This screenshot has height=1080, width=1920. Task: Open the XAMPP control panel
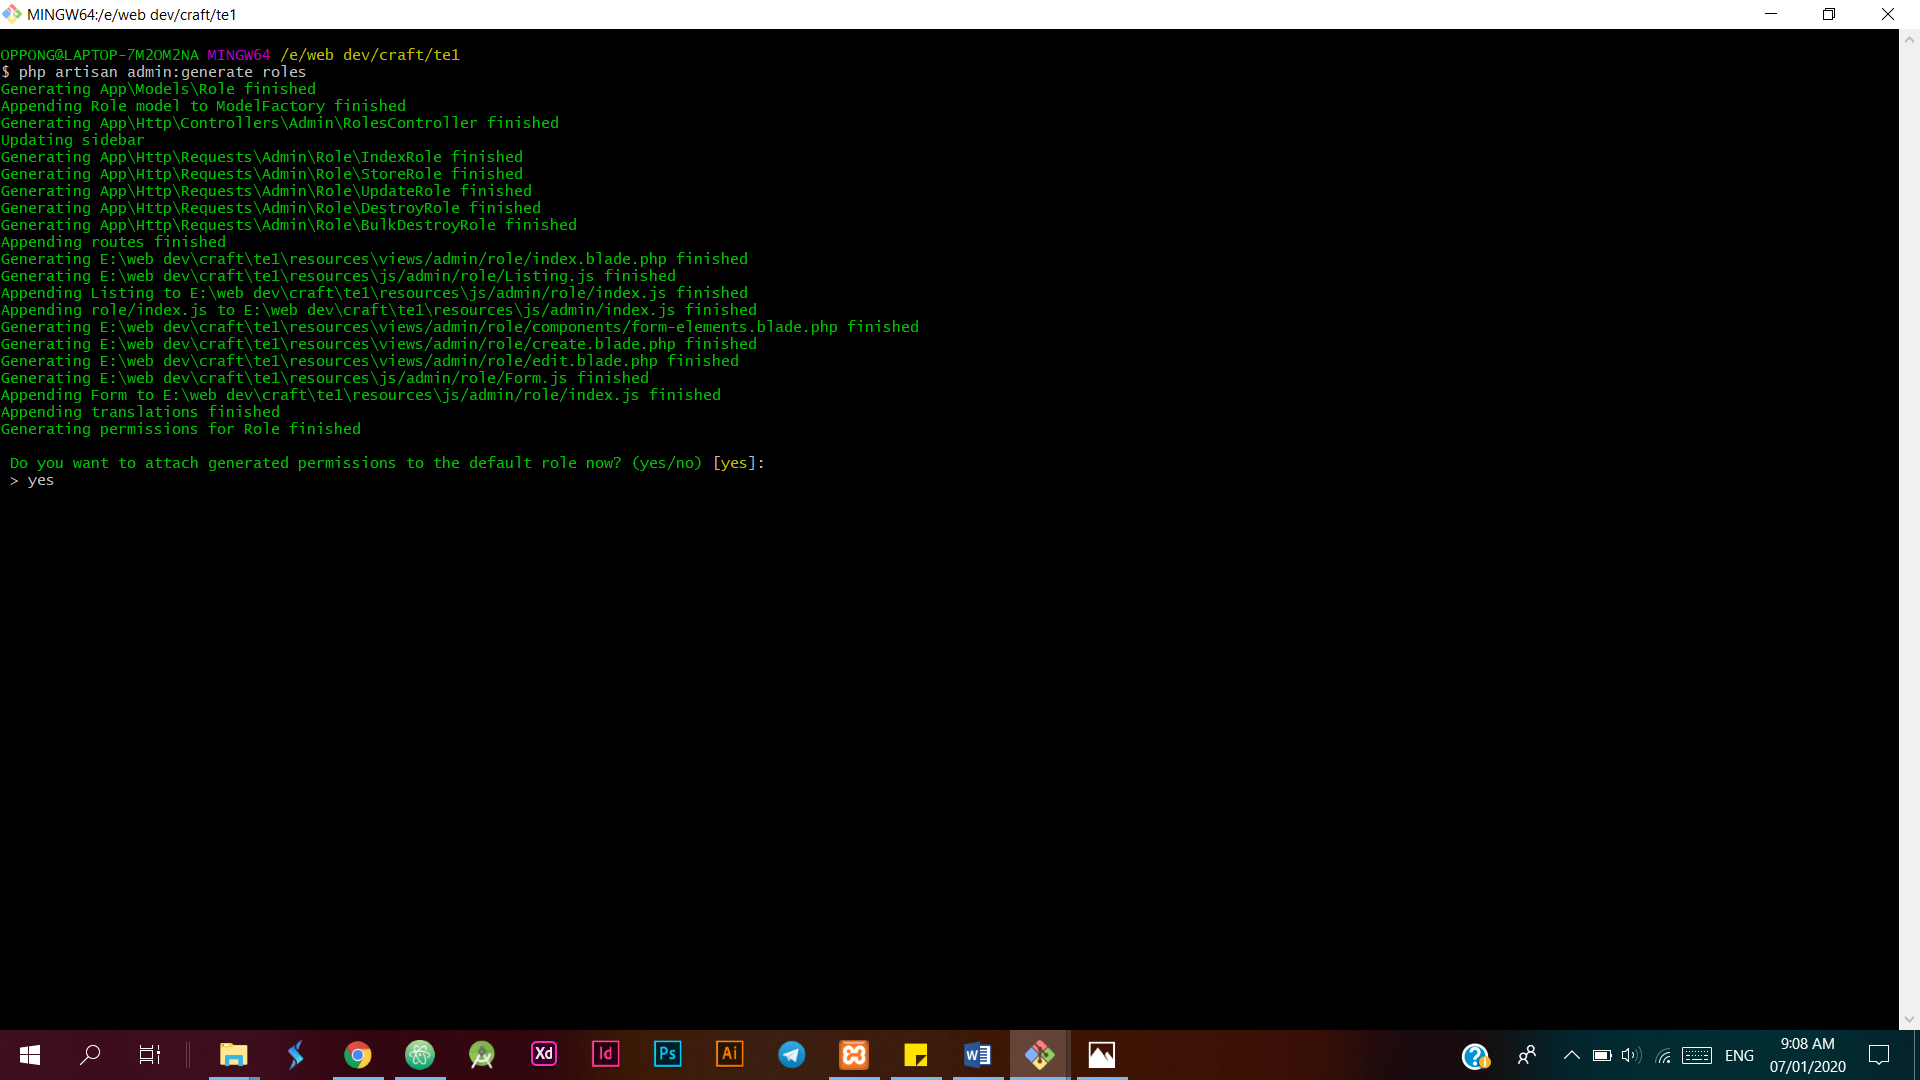[853, 1054]
